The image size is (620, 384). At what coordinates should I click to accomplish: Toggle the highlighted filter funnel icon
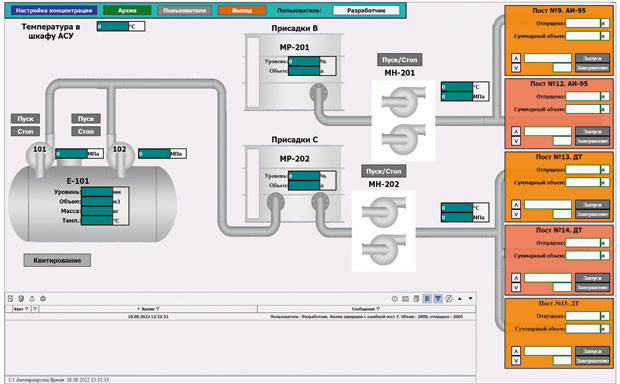438,299
